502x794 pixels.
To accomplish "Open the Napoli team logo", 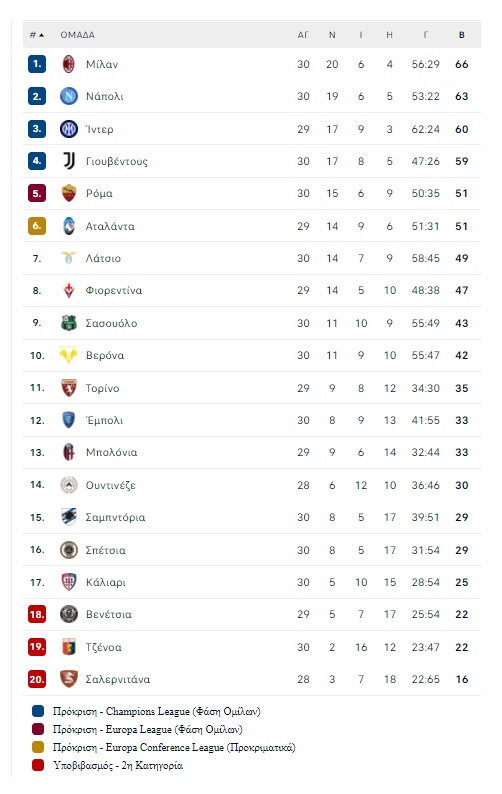I will click(68, 96).
